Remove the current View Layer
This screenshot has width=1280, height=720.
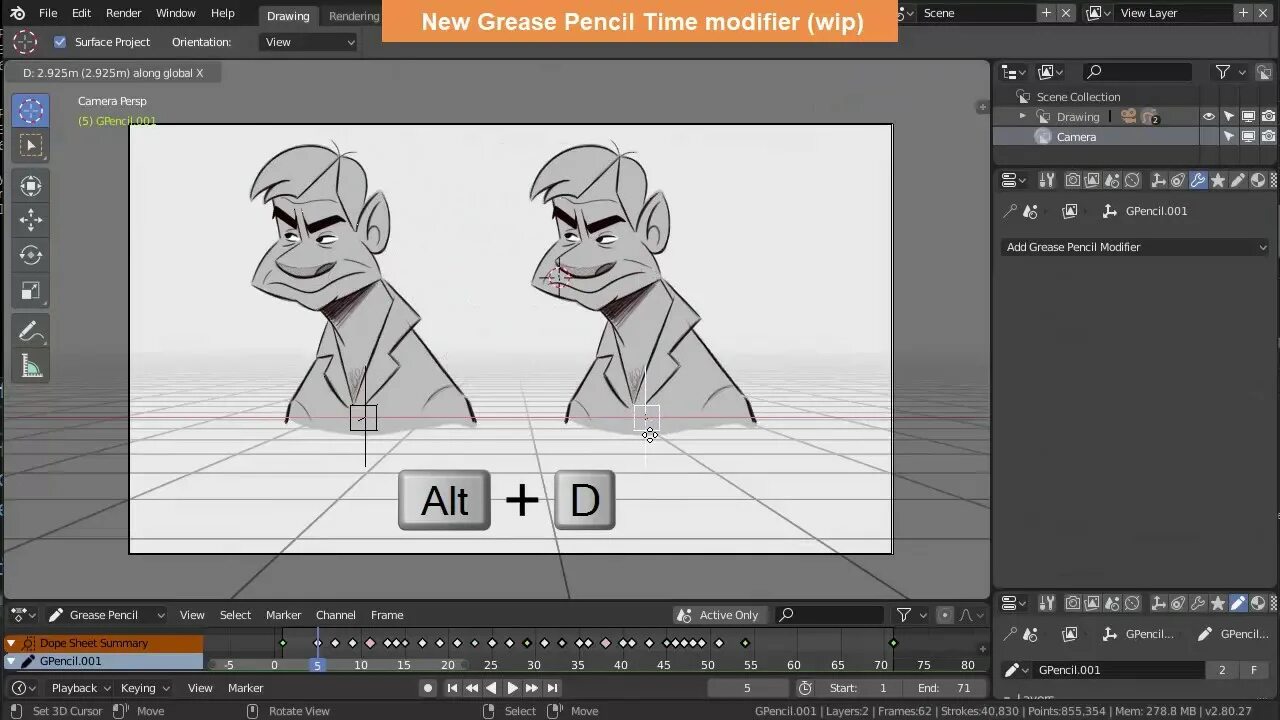point(1265,13)
